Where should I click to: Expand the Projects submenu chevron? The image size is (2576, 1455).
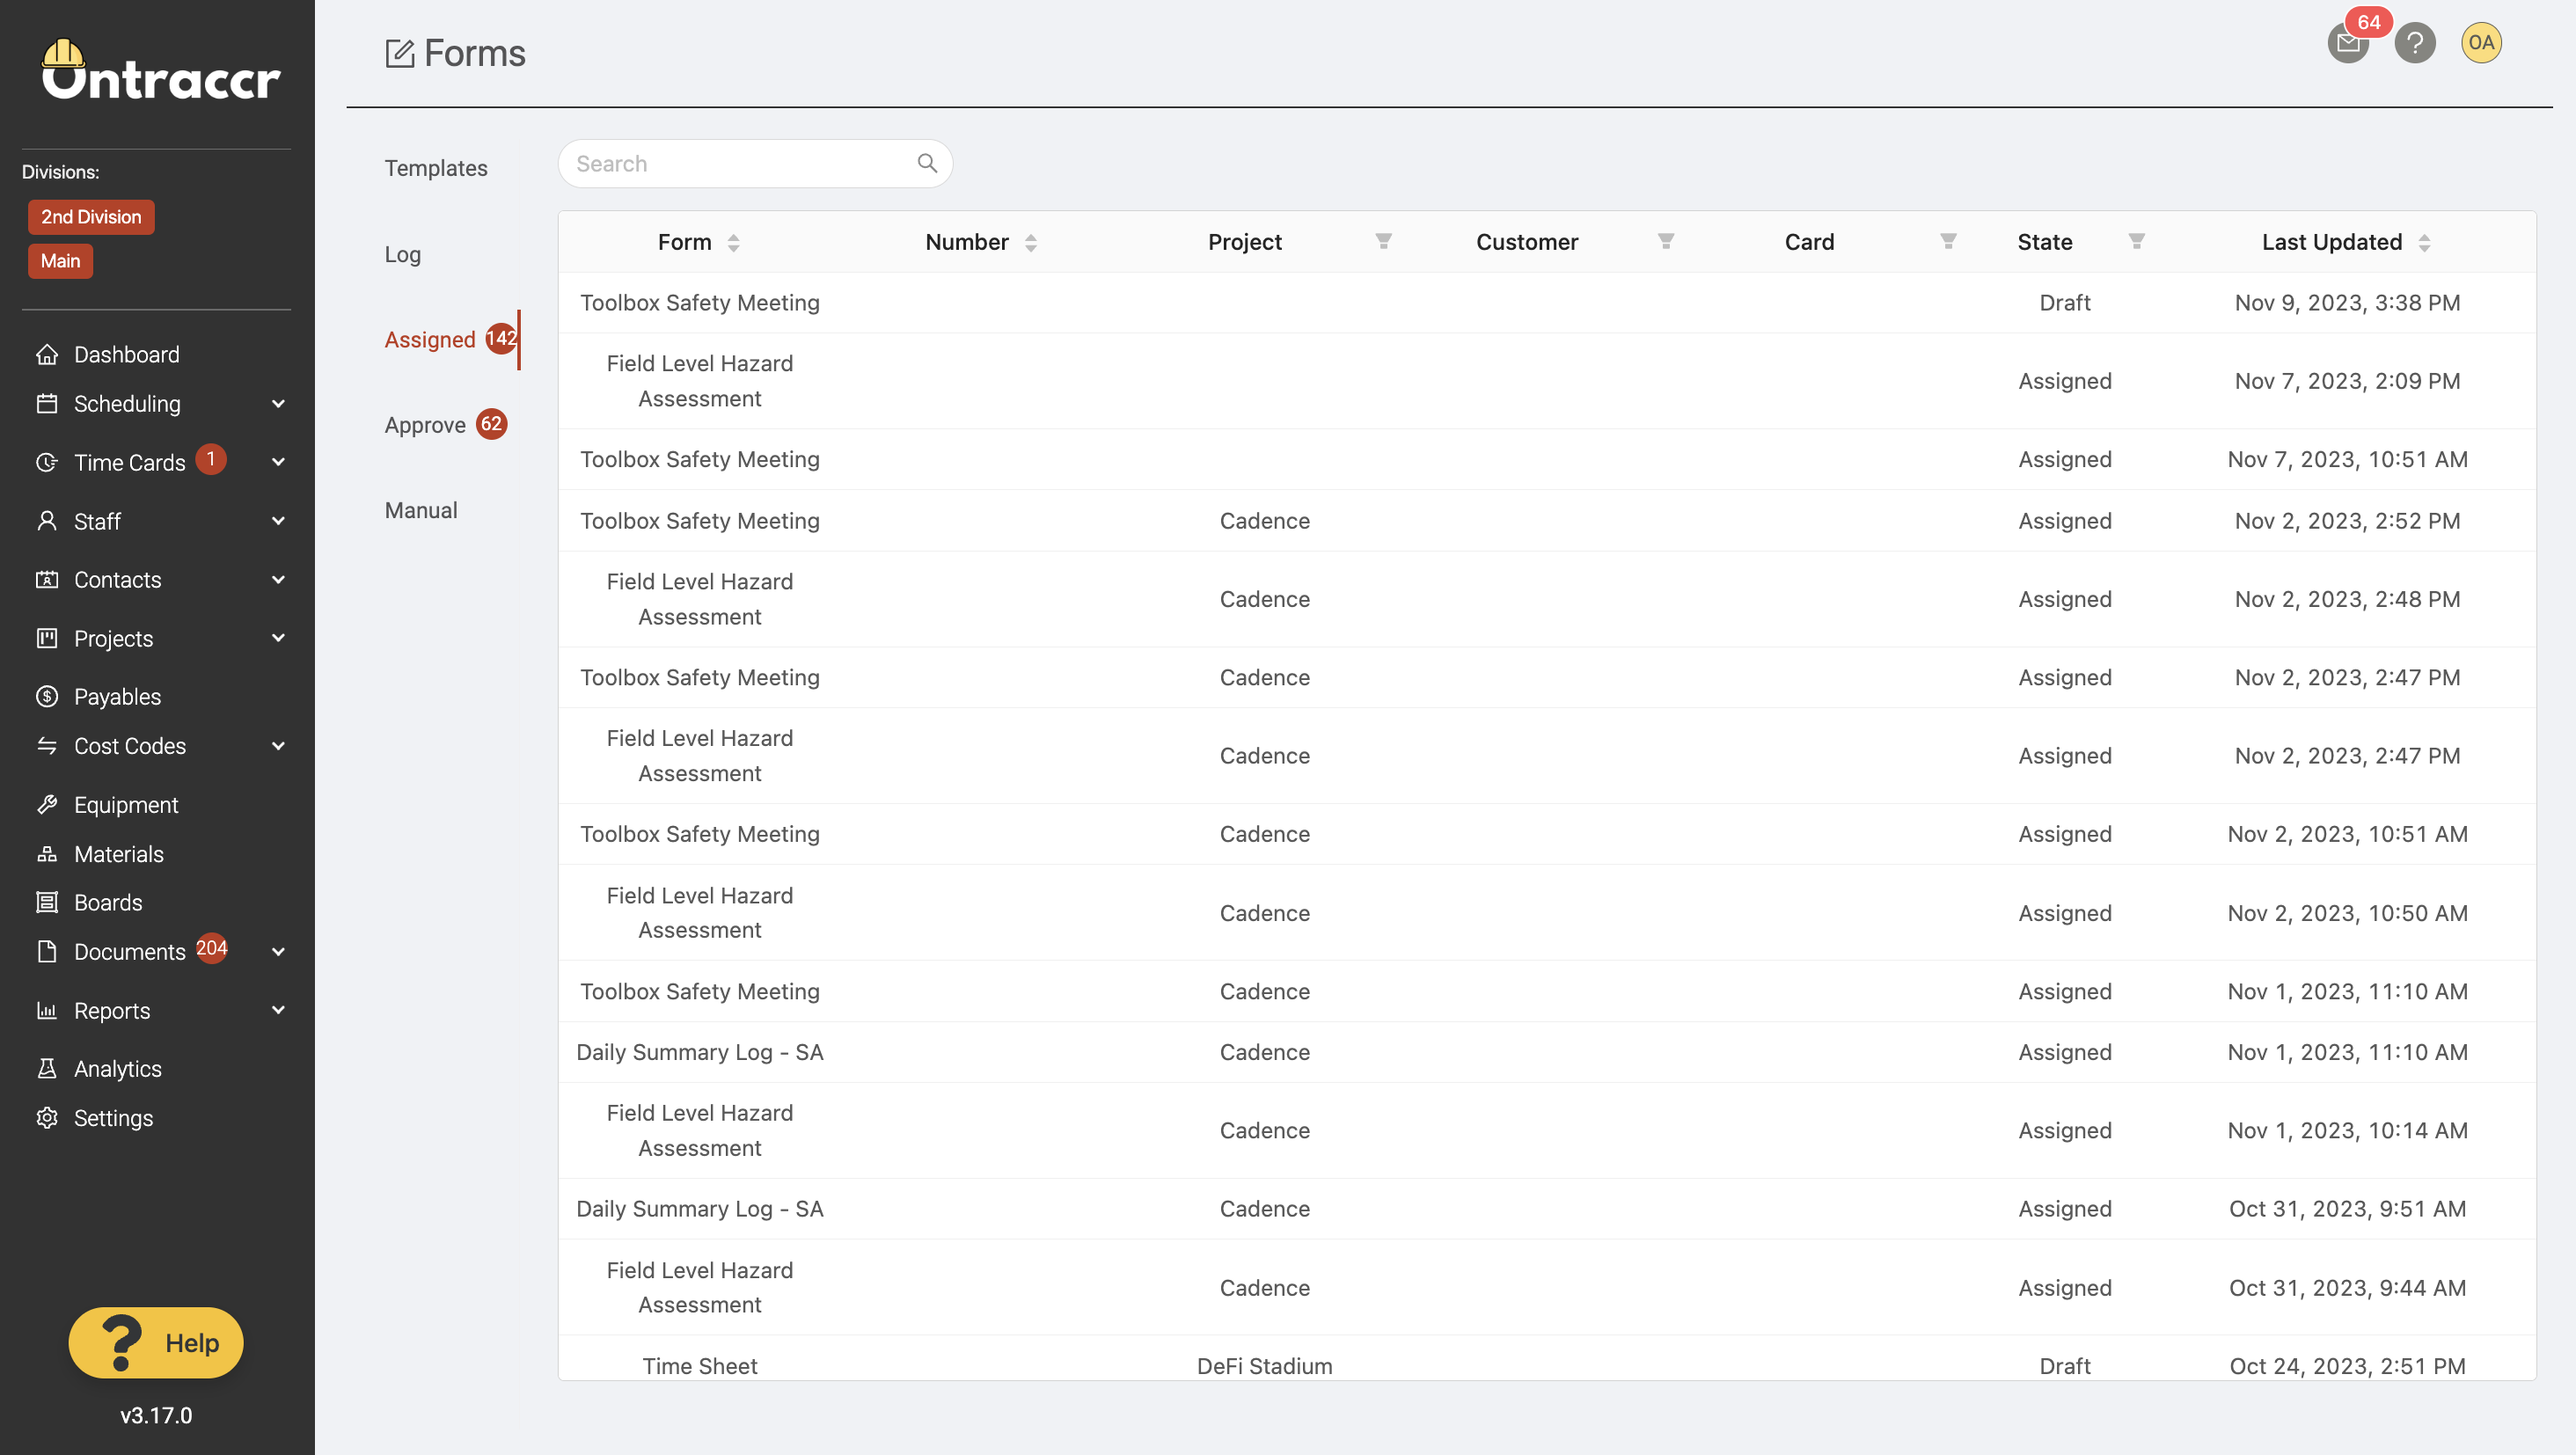click(278, 638)
